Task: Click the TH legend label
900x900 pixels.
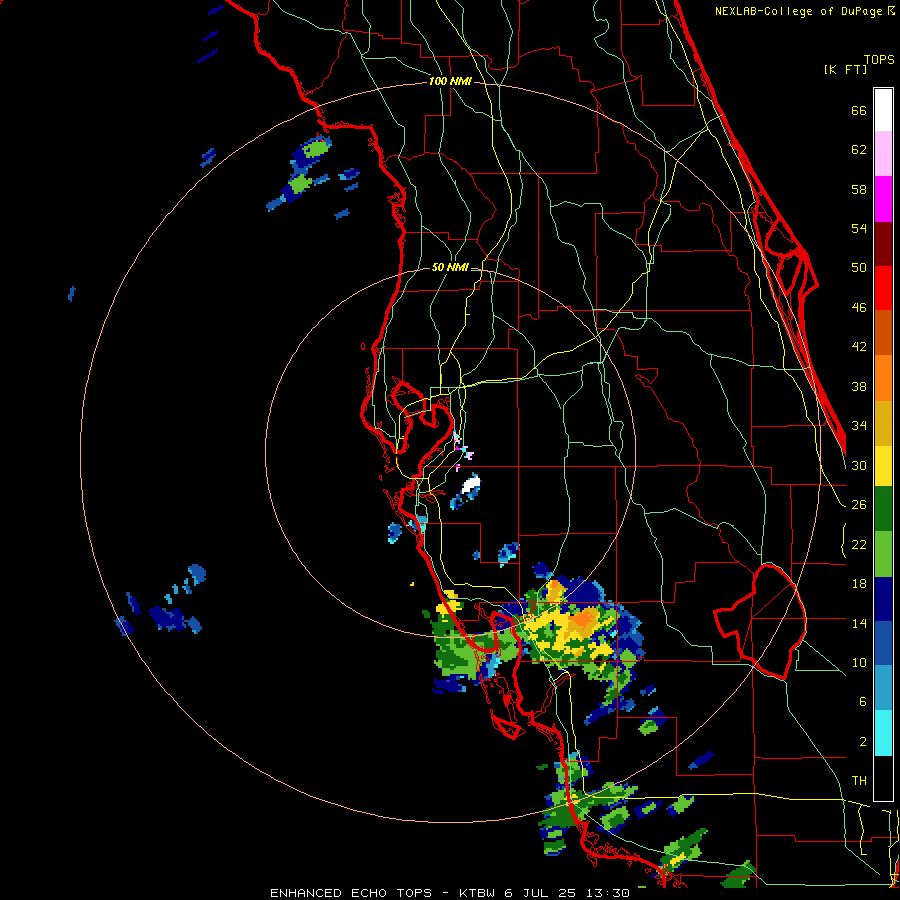Action: [859, 781]
